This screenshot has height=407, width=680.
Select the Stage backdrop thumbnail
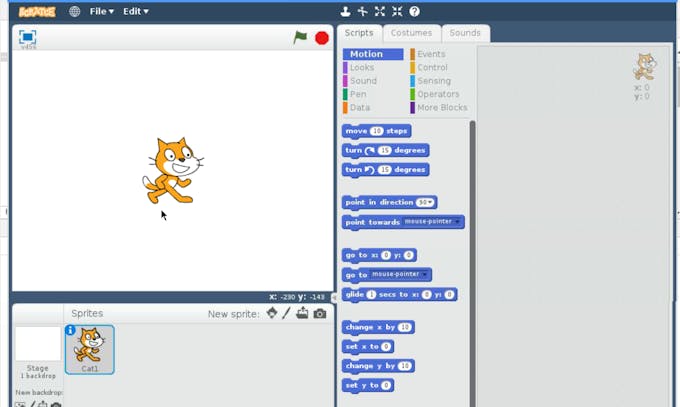click(x=38, y=344)
